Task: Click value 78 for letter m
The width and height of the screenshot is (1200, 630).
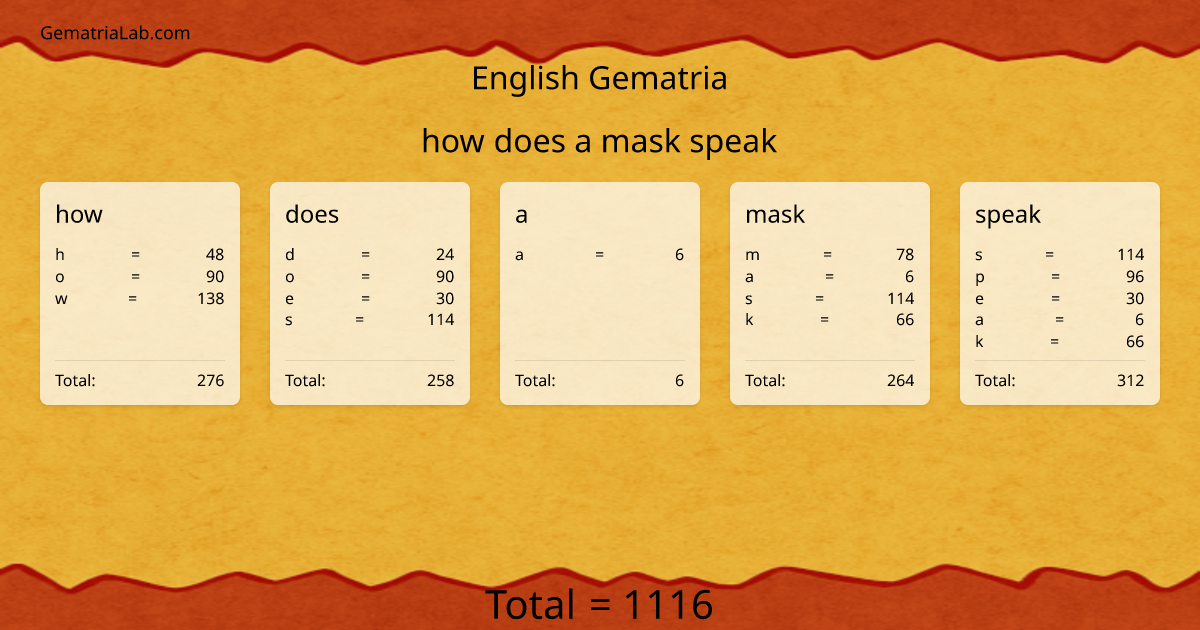Action: pos(905,254)
